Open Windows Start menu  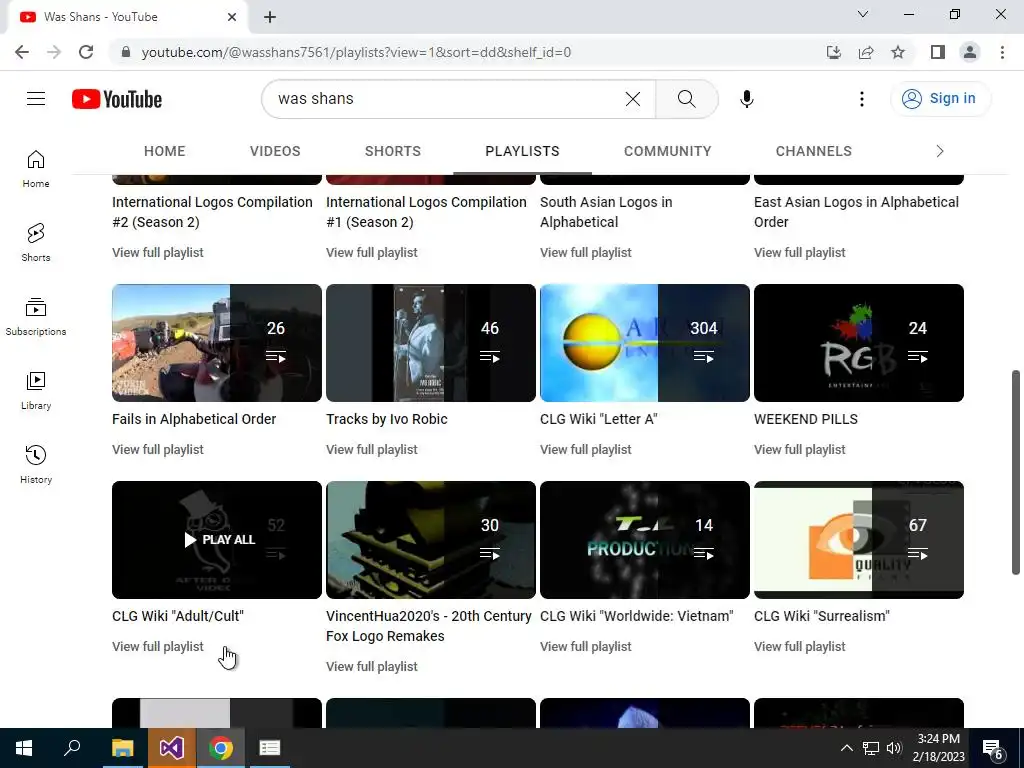24,748
